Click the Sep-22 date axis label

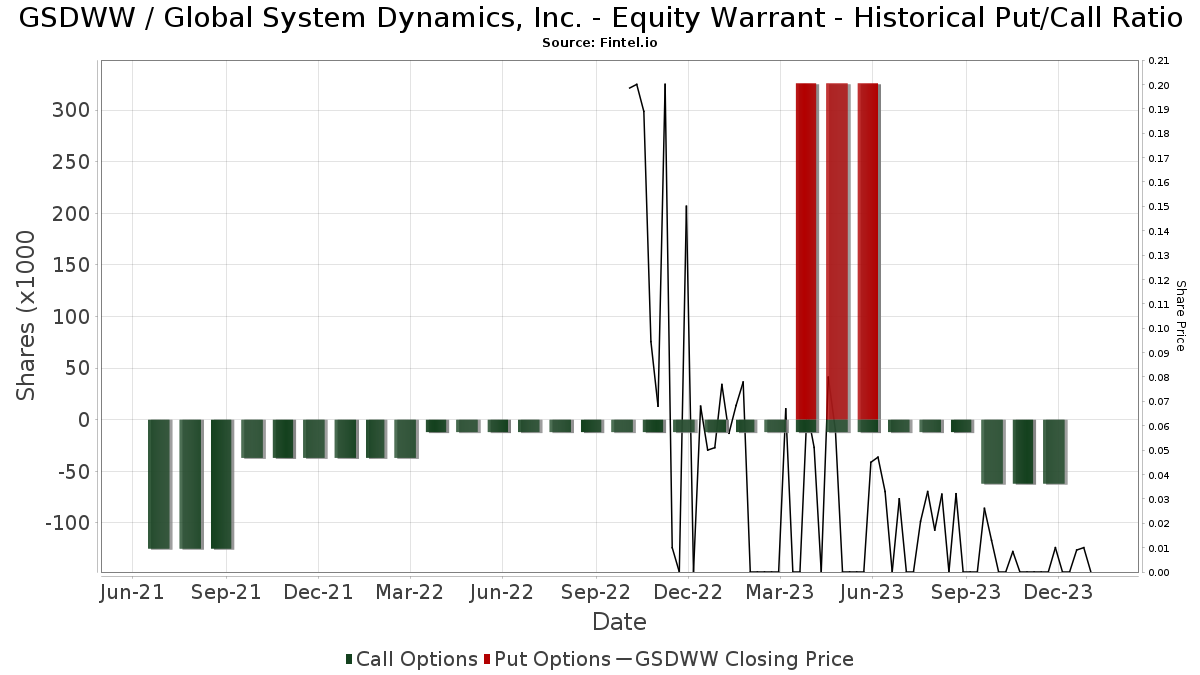pos(596,592)
